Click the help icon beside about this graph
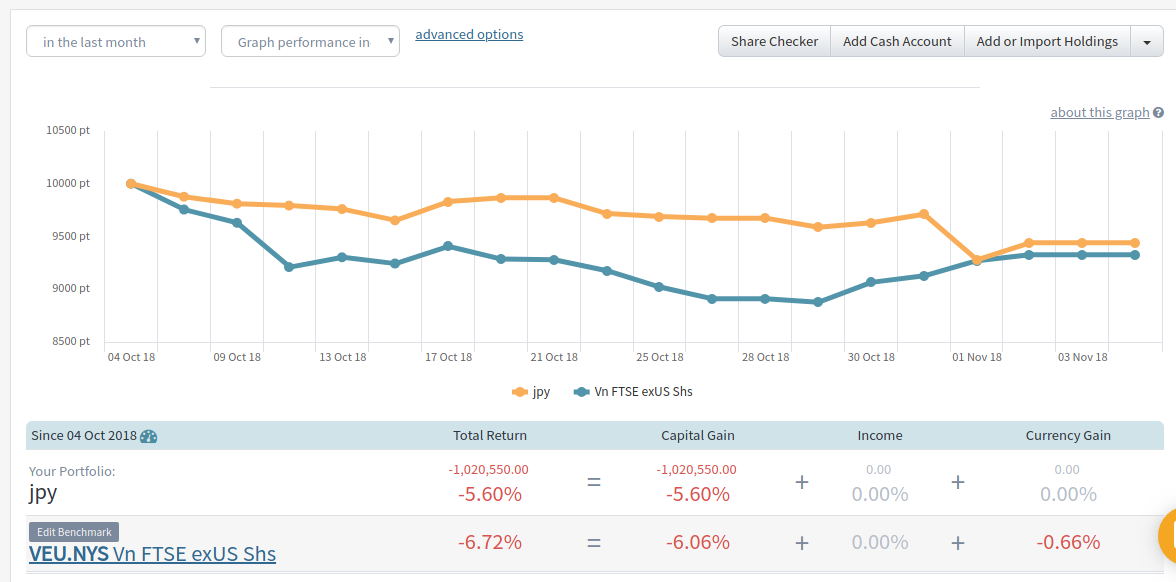The width and height of the screenshot is (1176, 582). (1158, 113)
